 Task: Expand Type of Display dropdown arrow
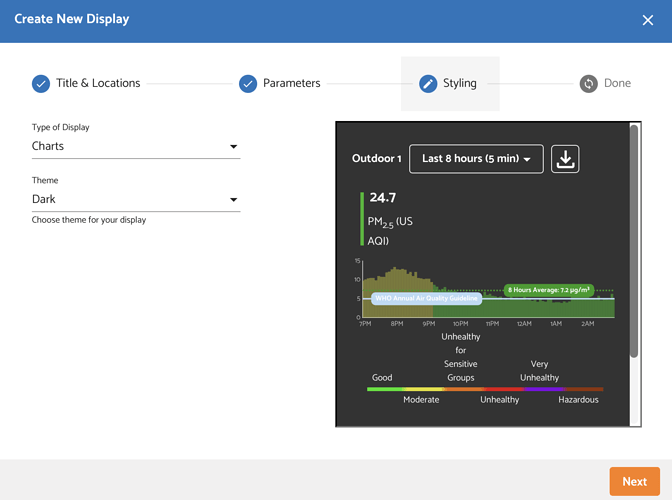pyautogui.click(x=234, y=147)
